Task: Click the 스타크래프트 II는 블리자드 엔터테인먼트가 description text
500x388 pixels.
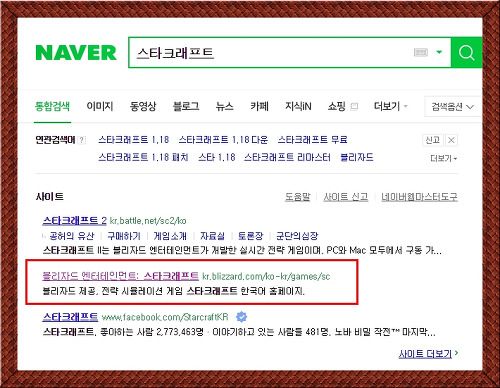Action: pyautogui.click(x=242, y=250)
